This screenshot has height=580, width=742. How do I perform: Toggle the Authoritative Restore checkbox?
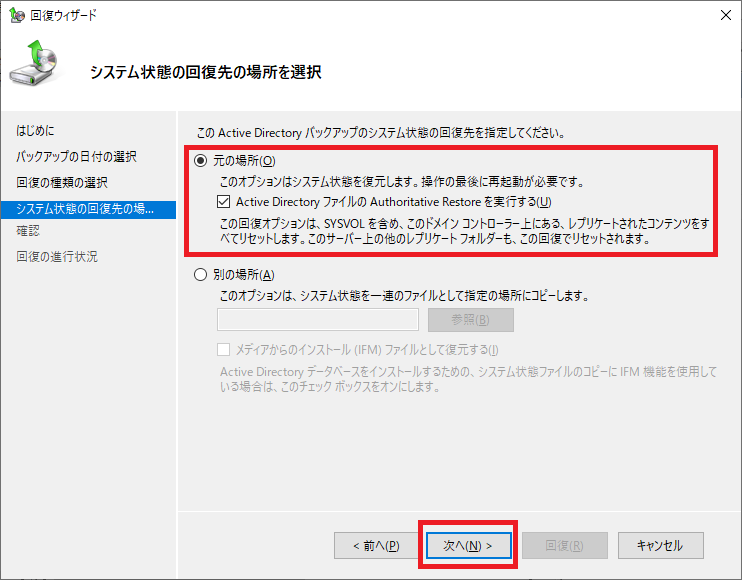click(224, 201)
